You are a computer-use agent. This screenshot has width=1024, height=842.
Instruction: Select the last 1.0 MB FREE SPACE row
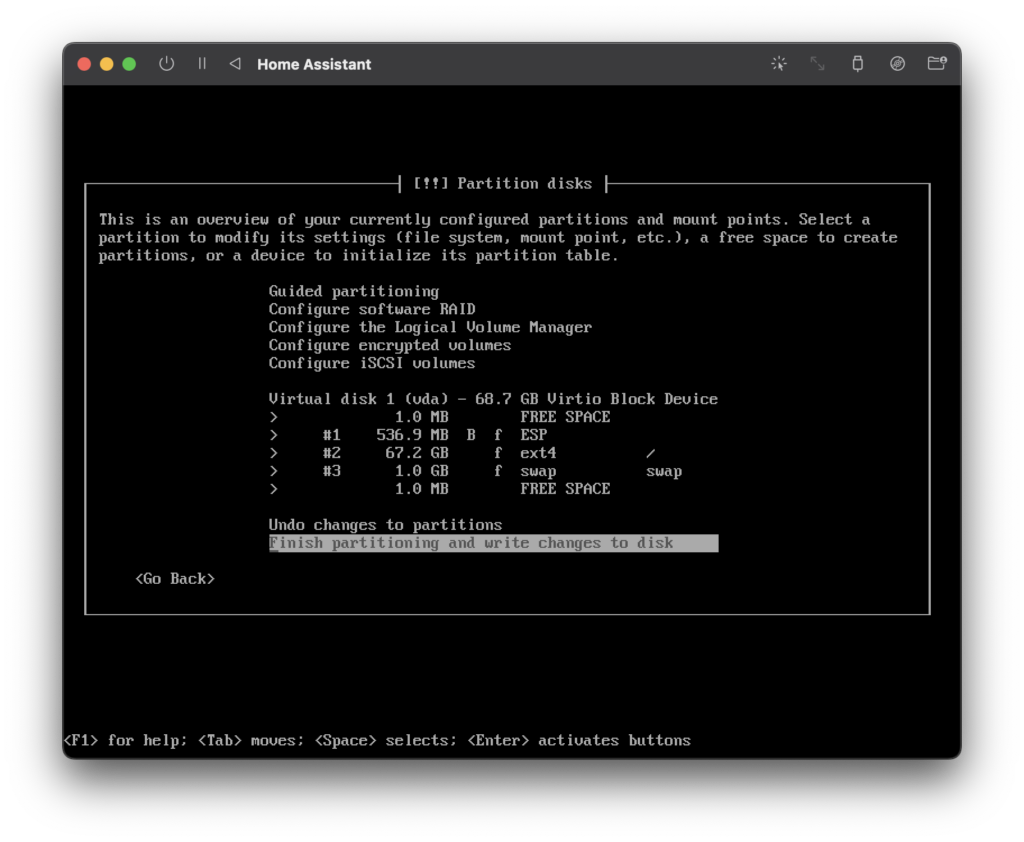pos(493,489)
